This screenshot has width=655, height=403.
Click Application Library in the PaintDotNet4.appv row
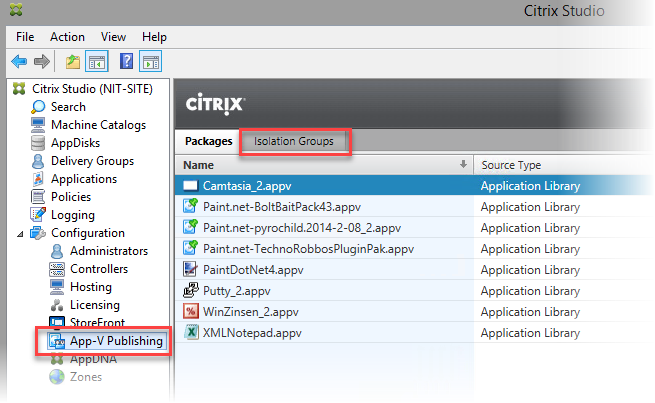530,270
